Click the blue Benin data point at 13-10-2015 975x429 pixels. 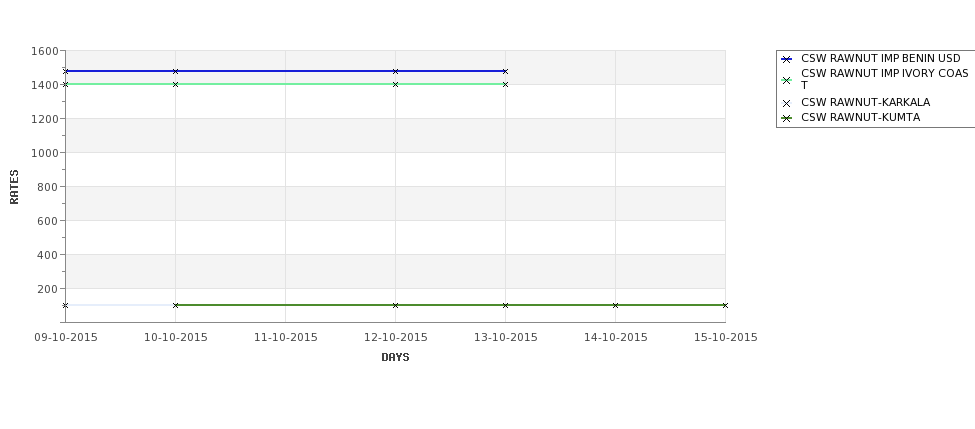(505, 72)
